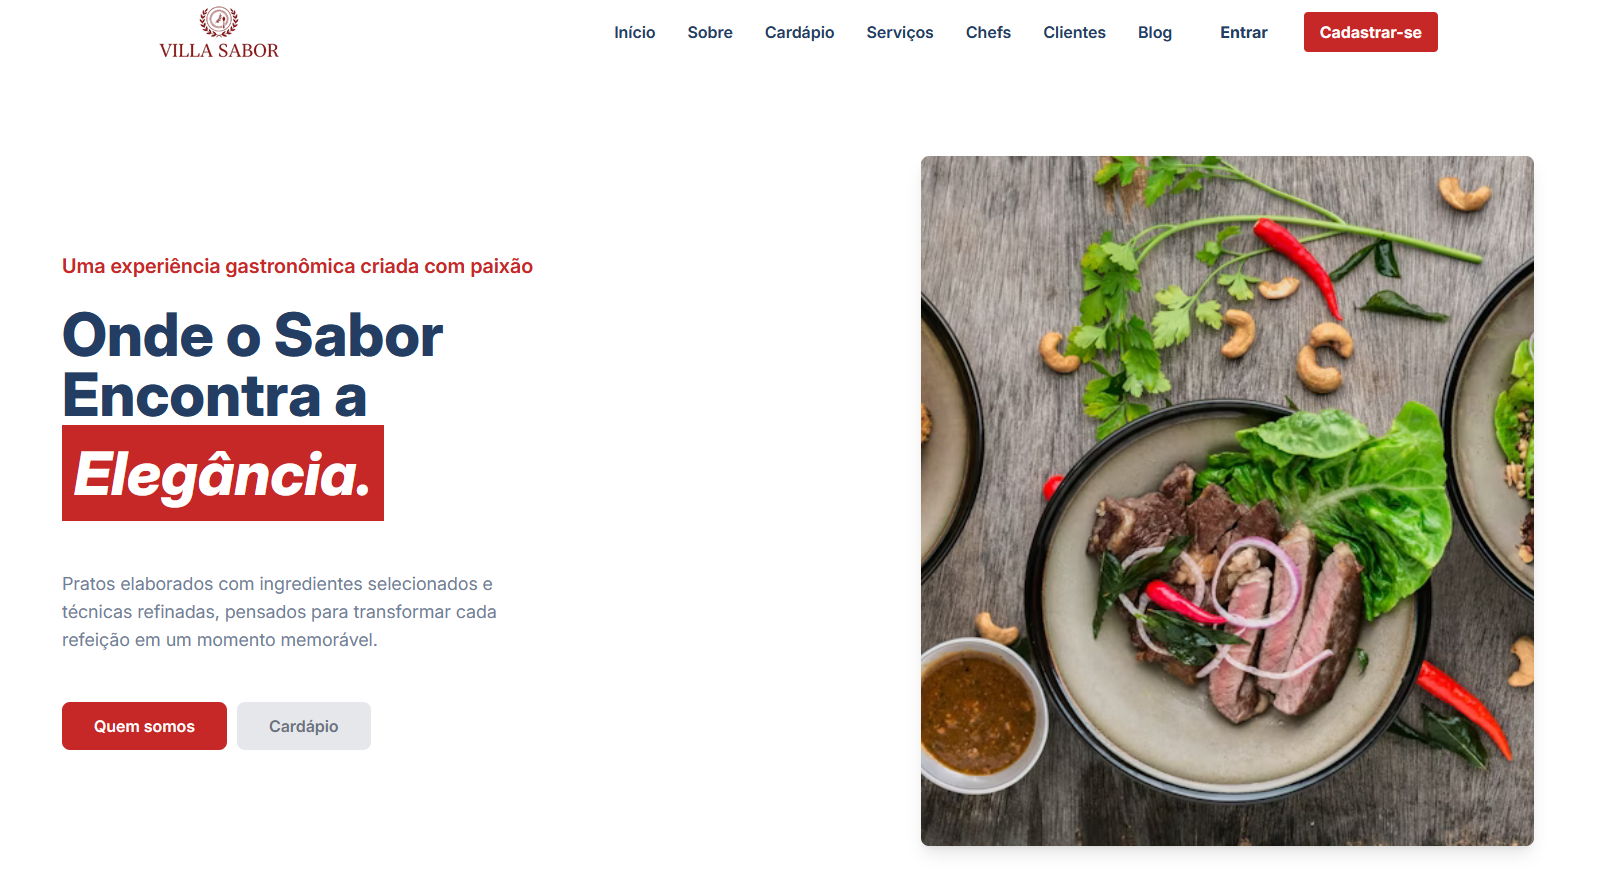Screen dimensions: 1622x877
Task: Open the Sobre page from navigation
Action: (x=710, y=32)
